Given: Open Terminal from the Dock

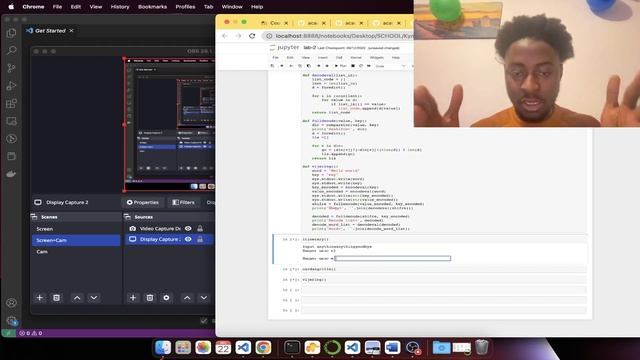Looking at the screenshot, I should click(292, 347).
